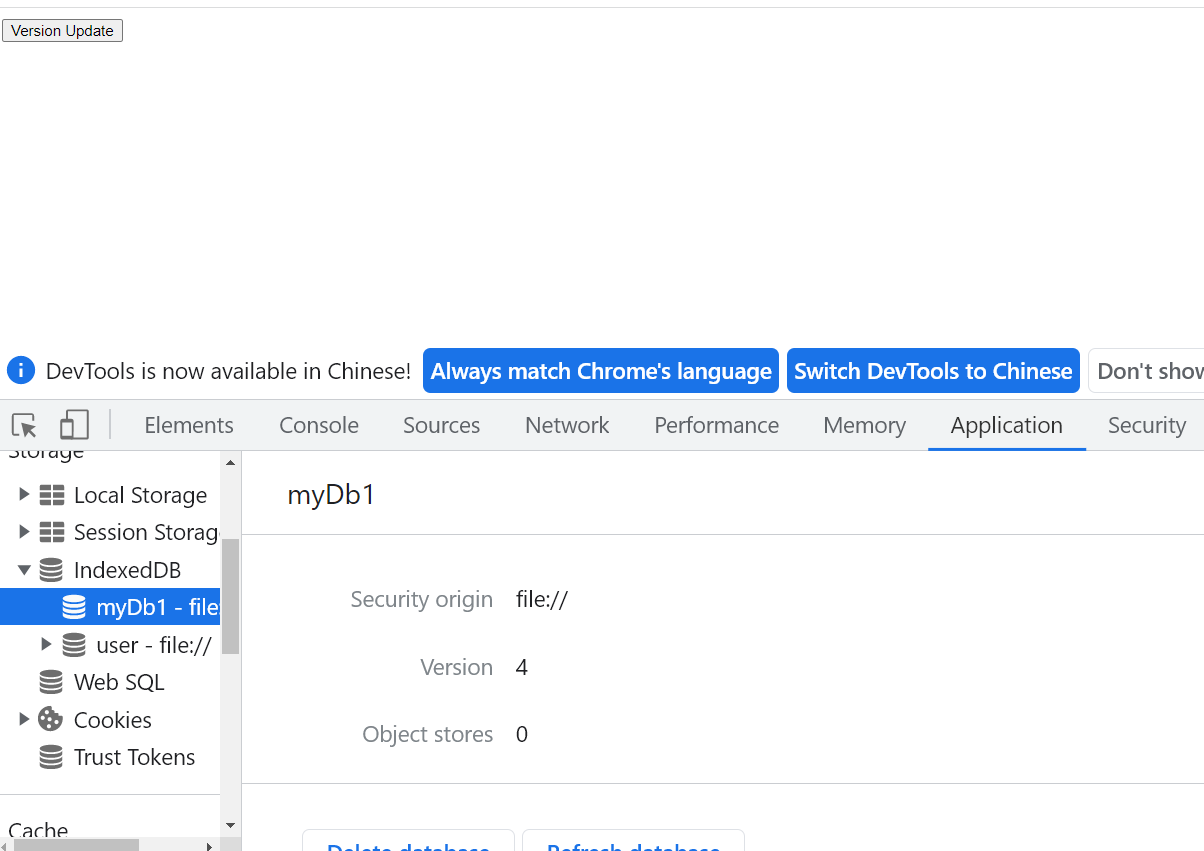Click the Session Storage table icon
The image size is (1204, 851).
[x=51, y=532]
